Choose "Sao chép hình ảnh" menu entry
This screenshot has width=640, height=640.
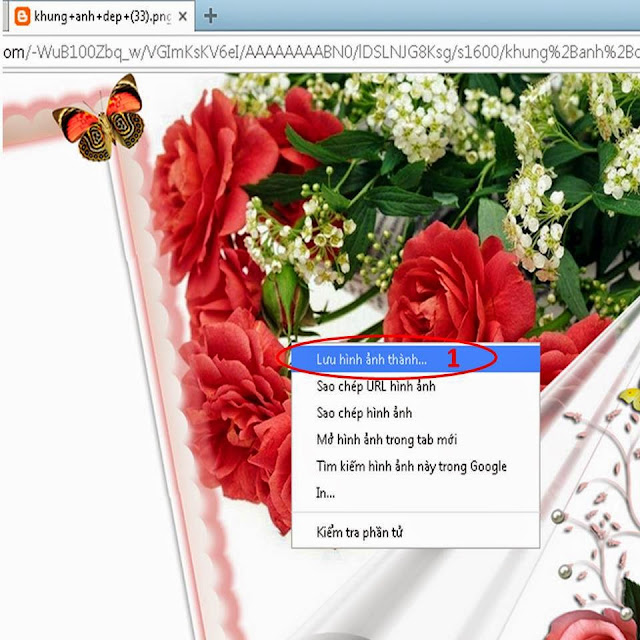click(x=416, y=413)
